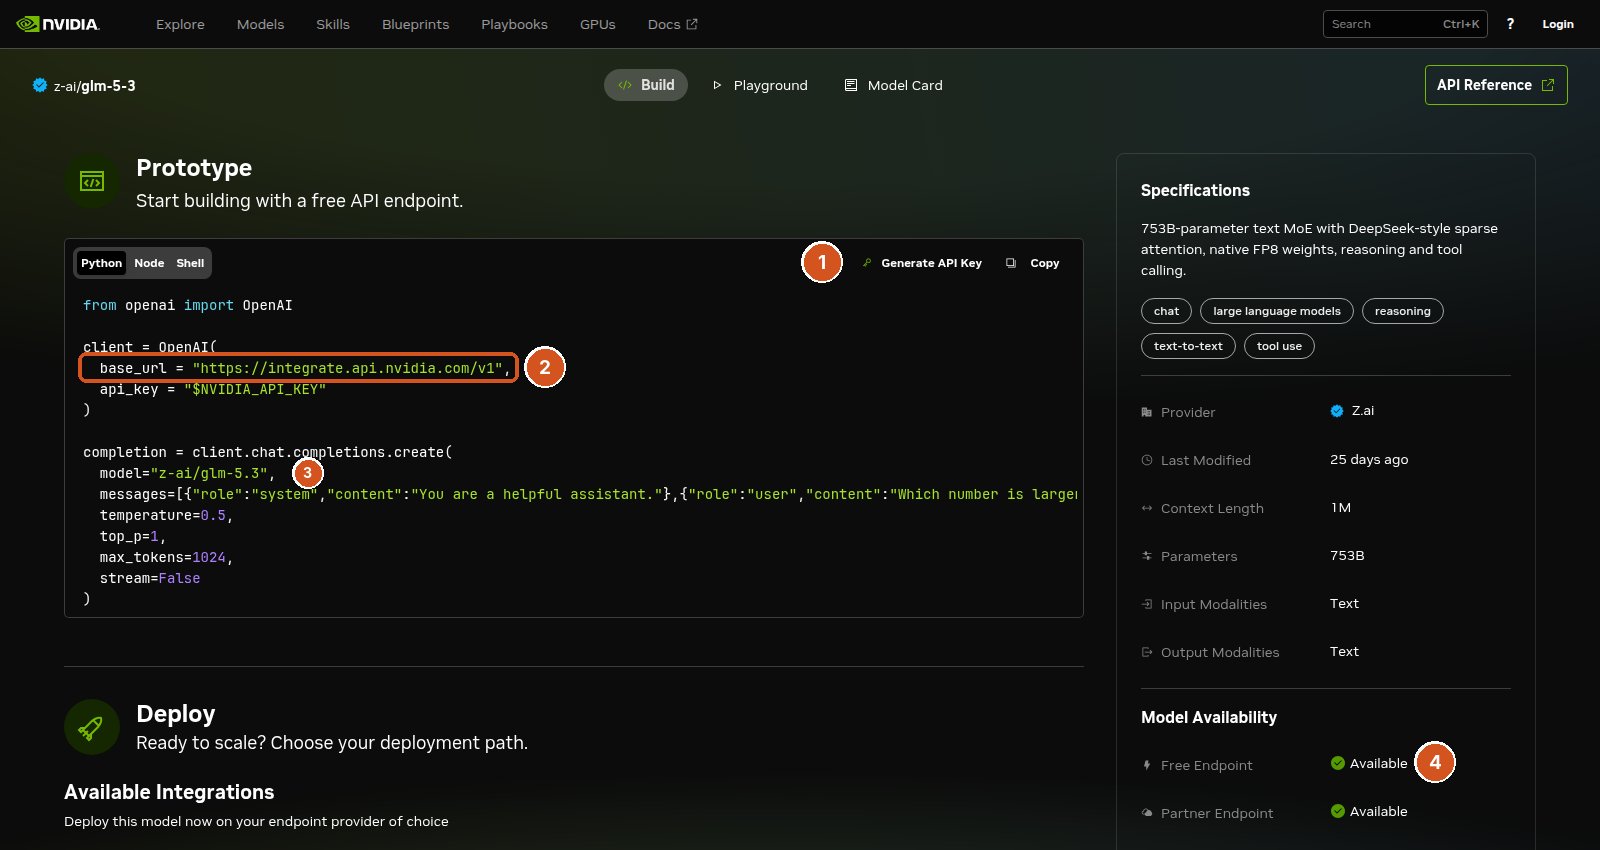Click the key icon beside Generate API Key
The image size is (1600, 850).
click(867, 263)
